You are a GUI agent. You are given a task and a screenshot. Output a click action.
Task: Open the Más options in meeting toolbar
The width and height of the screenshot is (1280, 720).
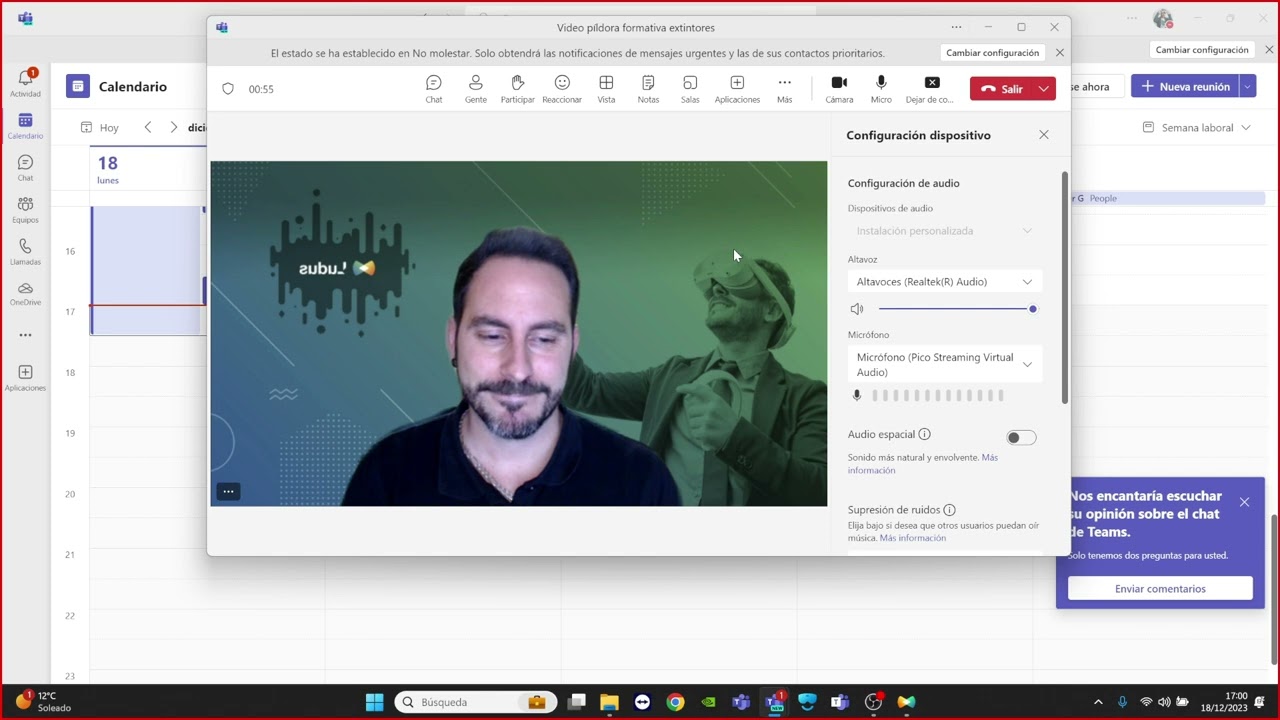(784, 89)
